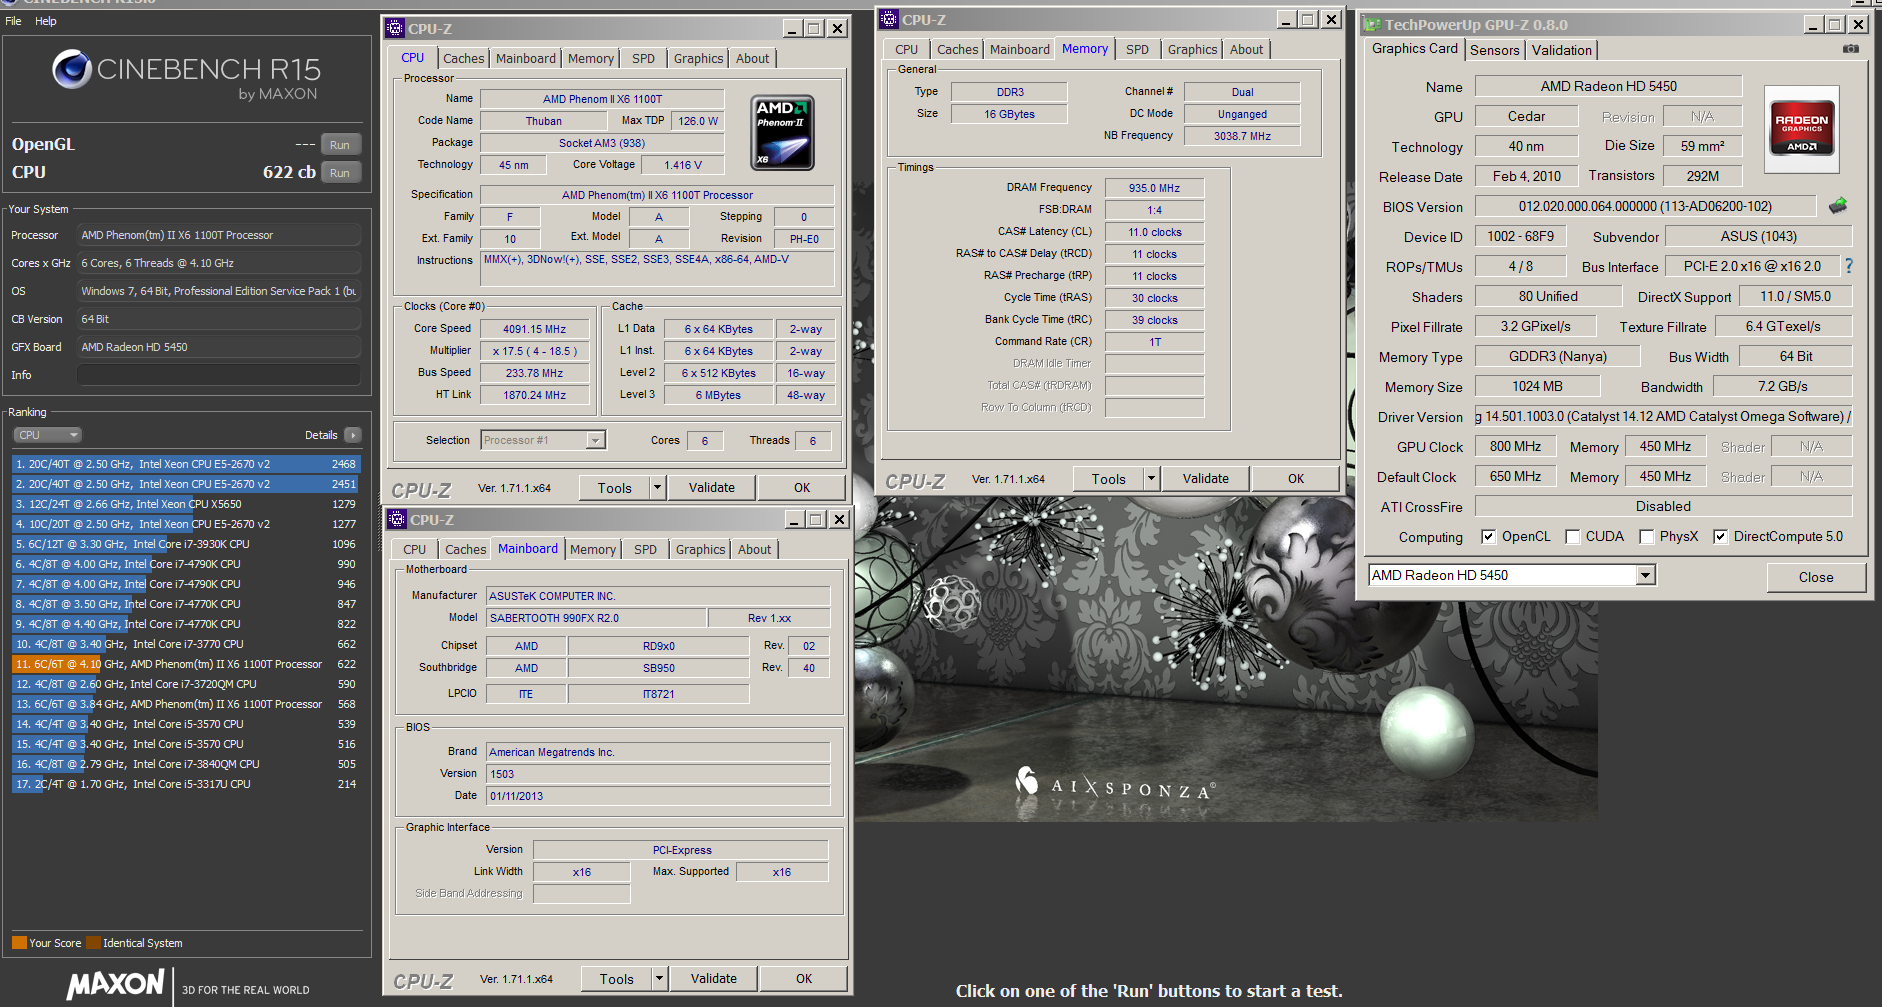Viewport: 1882px width, 1007px height.
Task: Click the Driver Version field in GPU-Z
Action: coord(1664,417)
